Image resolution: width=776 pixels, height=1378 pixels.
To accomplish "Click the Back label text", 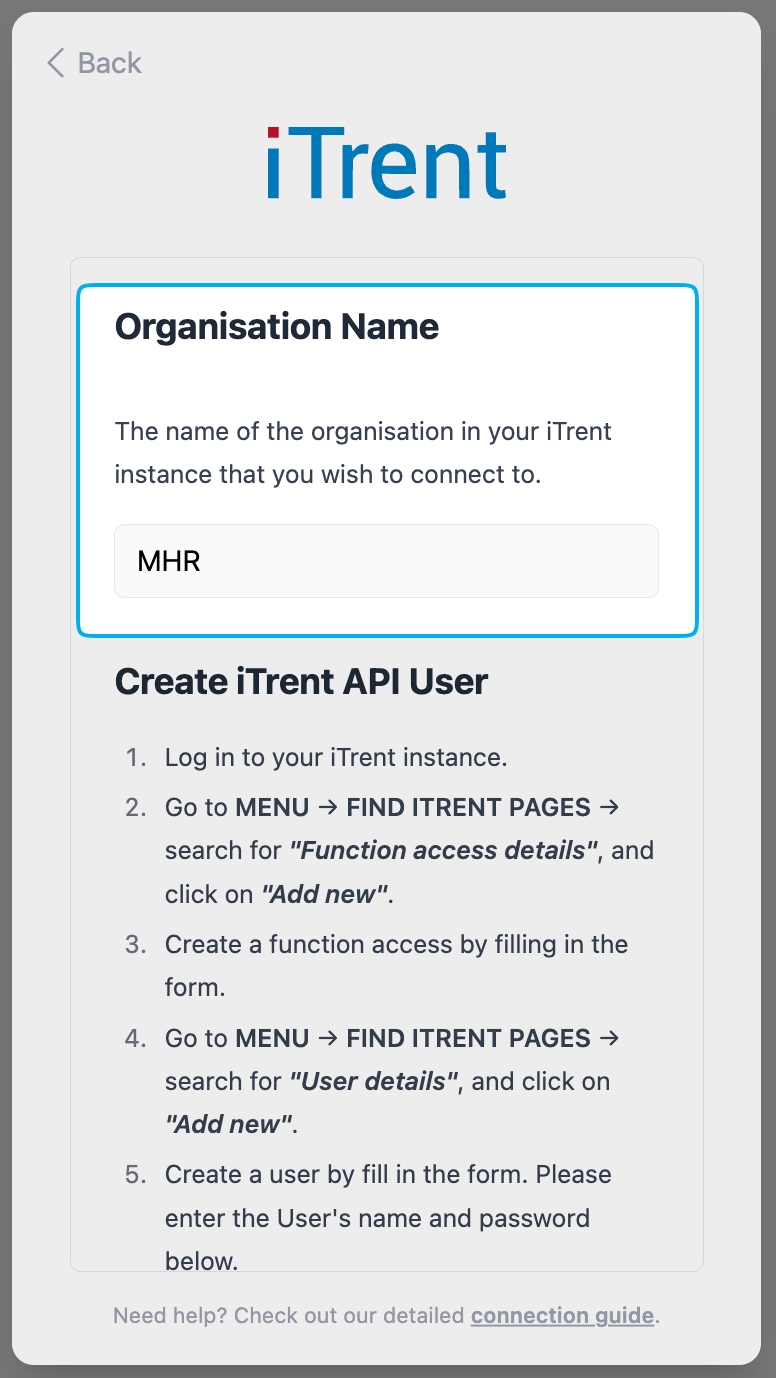I will pos(109,63).
